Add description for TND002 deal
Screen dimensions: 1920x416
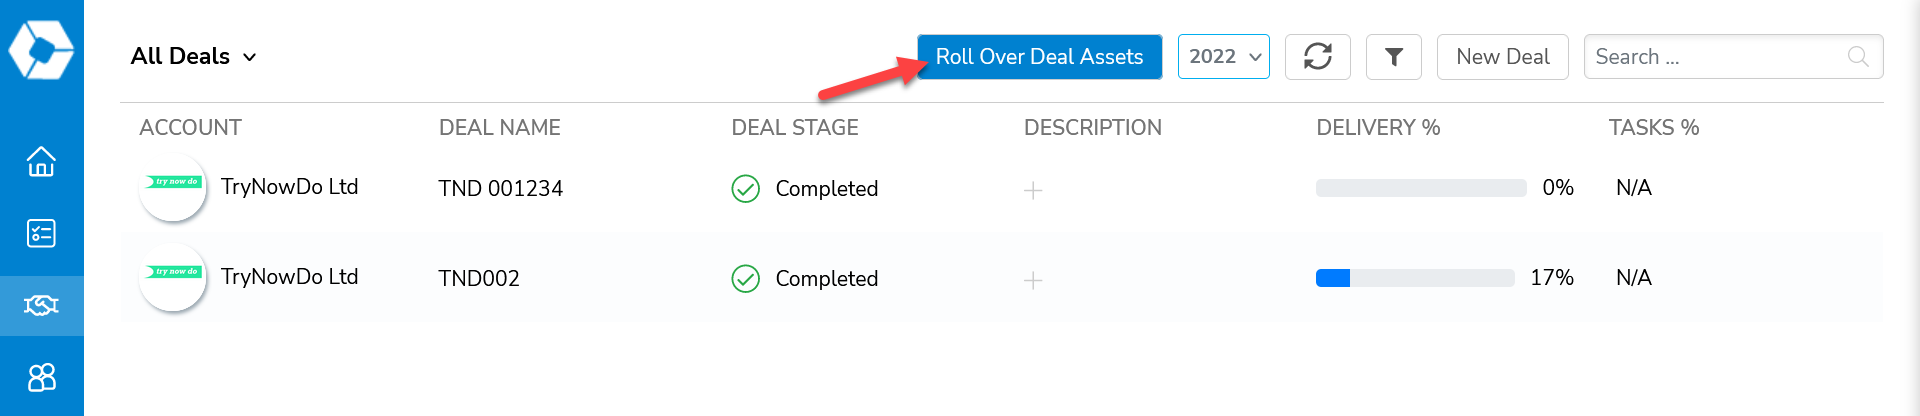(1033, 280)
